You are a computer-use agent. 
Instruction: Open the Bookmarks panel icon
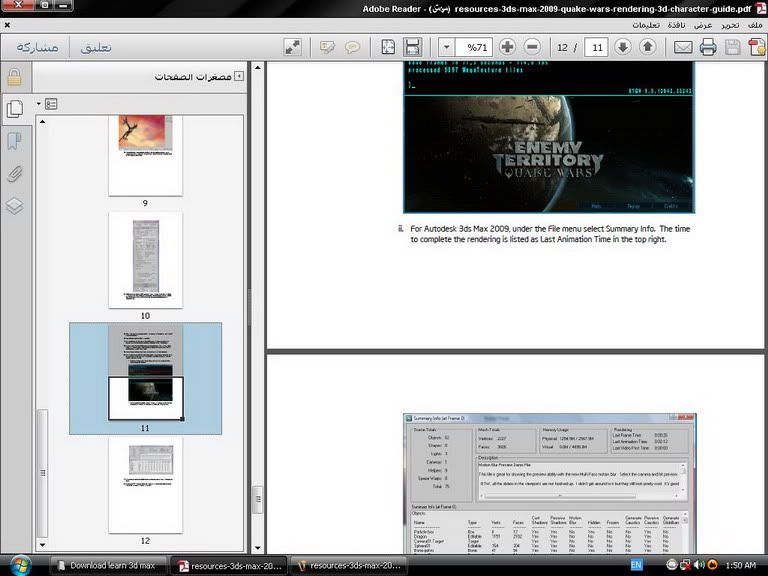(x=14, y=142)
